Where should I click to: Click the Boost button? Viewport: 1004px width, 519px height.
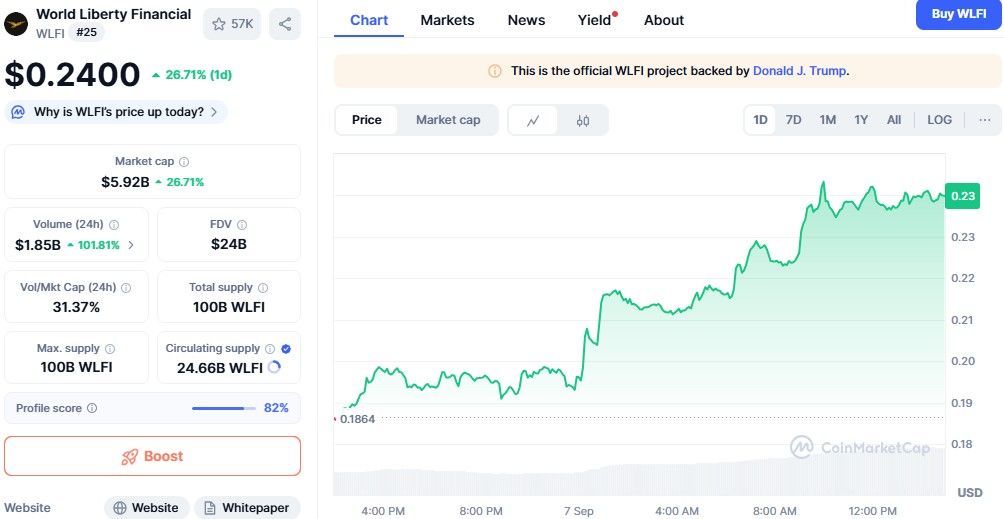(152, 456)
